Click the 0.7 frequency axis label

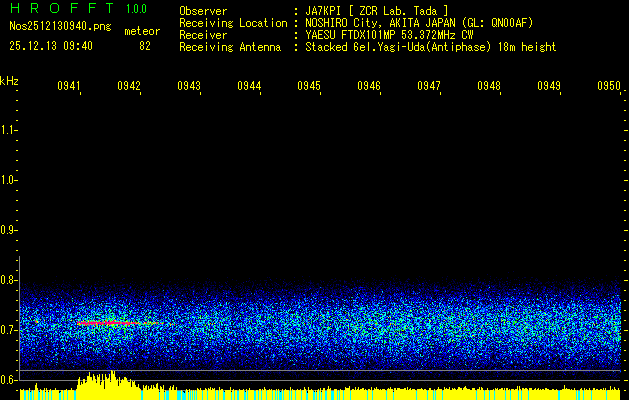9,329
